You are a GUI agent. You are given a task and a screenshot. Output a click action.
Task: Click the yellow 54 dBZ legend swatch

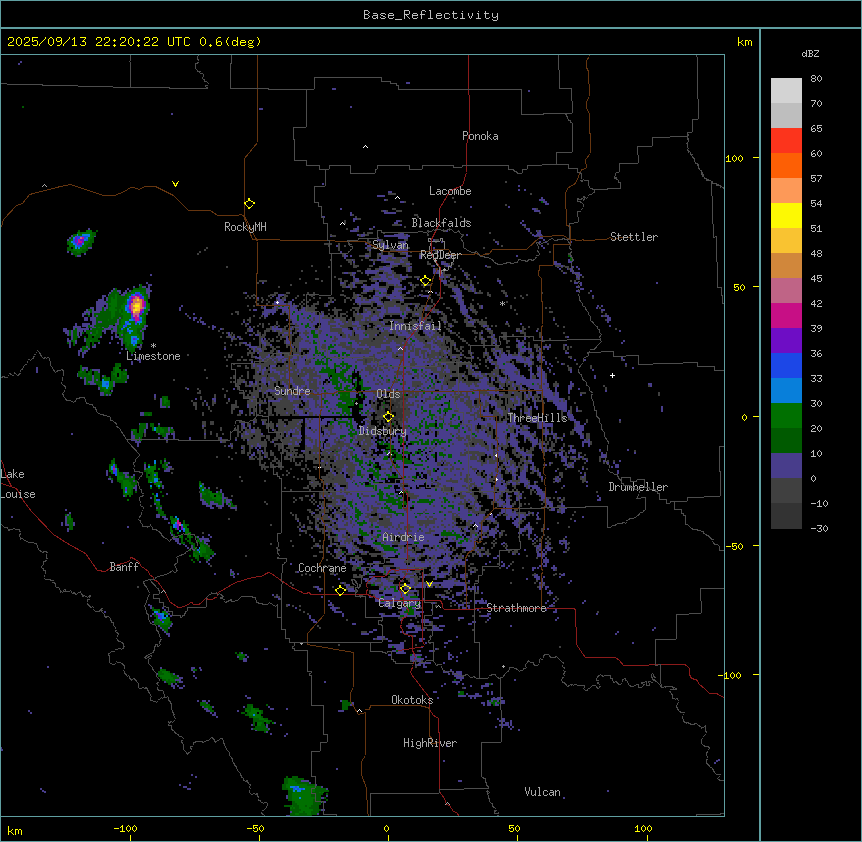pyautogui.click(x=786, y=215)
